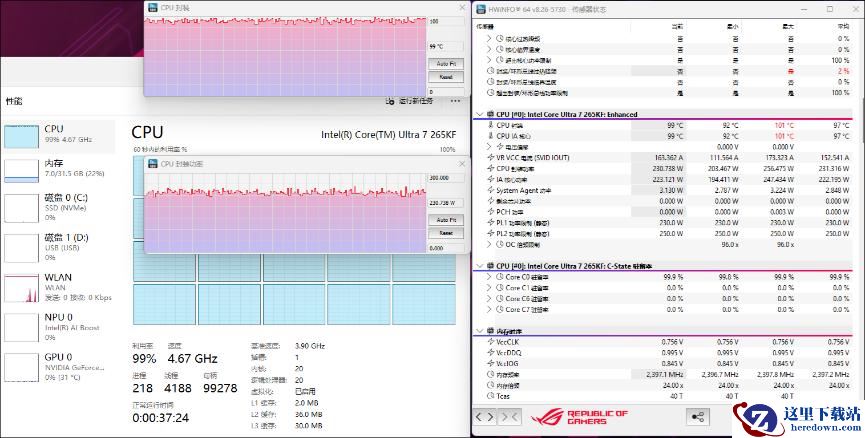Click Auto Fit in the CPU power graph
Screen dimensions: 865x438
tap(445, 219)
